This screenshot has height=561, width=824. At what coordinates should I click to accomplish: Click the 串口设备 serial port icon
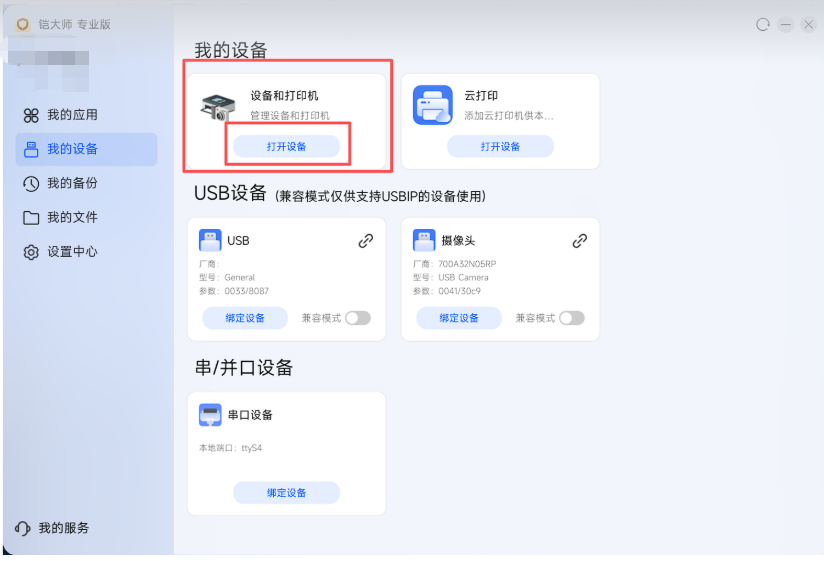210,414
